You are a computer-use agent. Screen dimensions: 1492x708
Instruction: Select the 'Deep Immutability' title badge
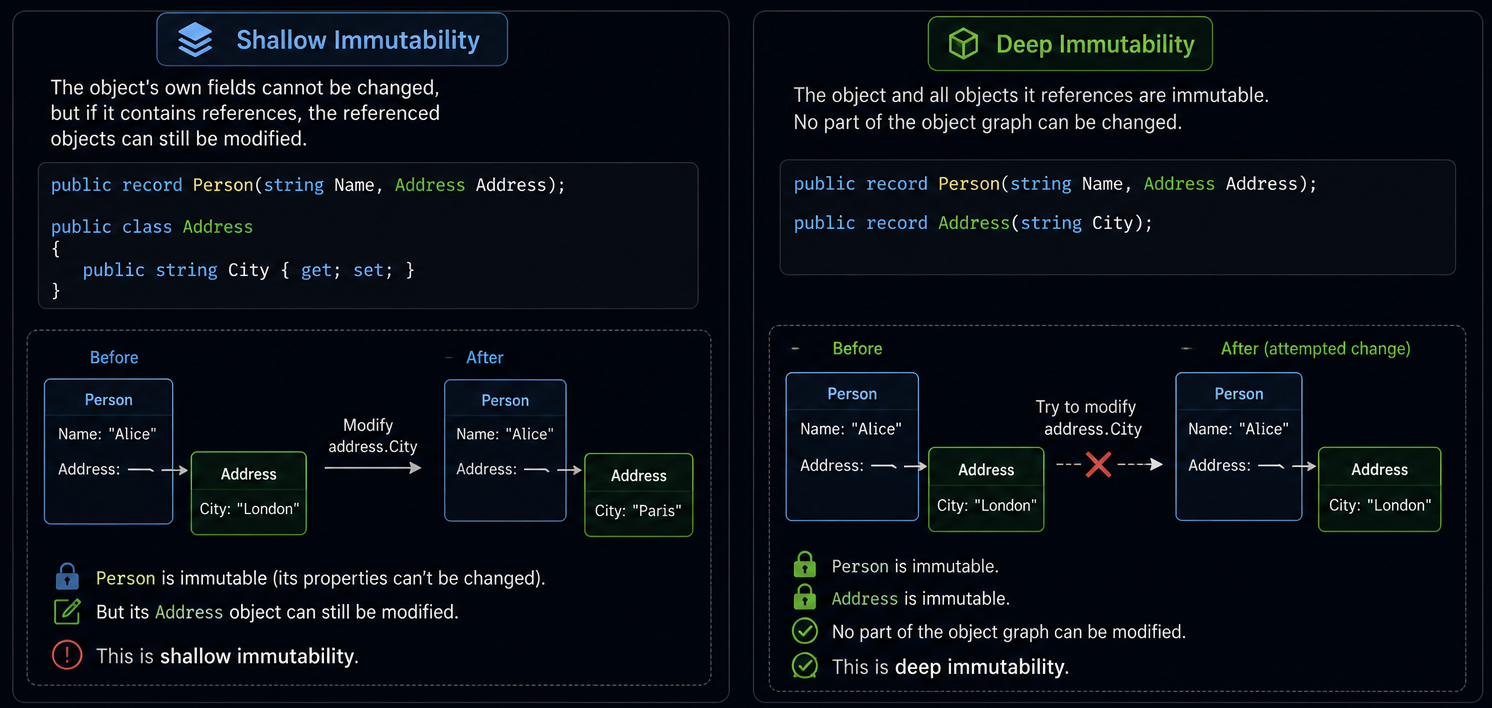[x=1070, y=44]
